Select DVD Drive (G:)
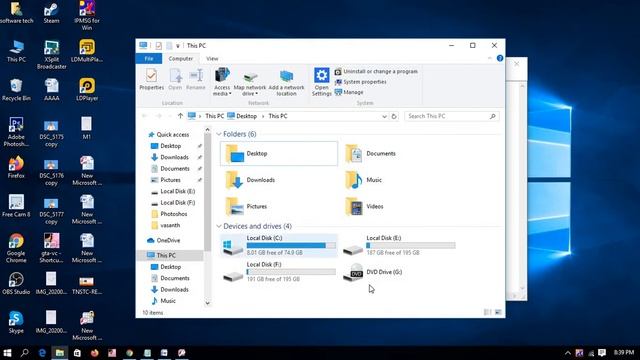The width and height of the screenshot is (640, 360). pyautogui.click(x=373, y=272)
